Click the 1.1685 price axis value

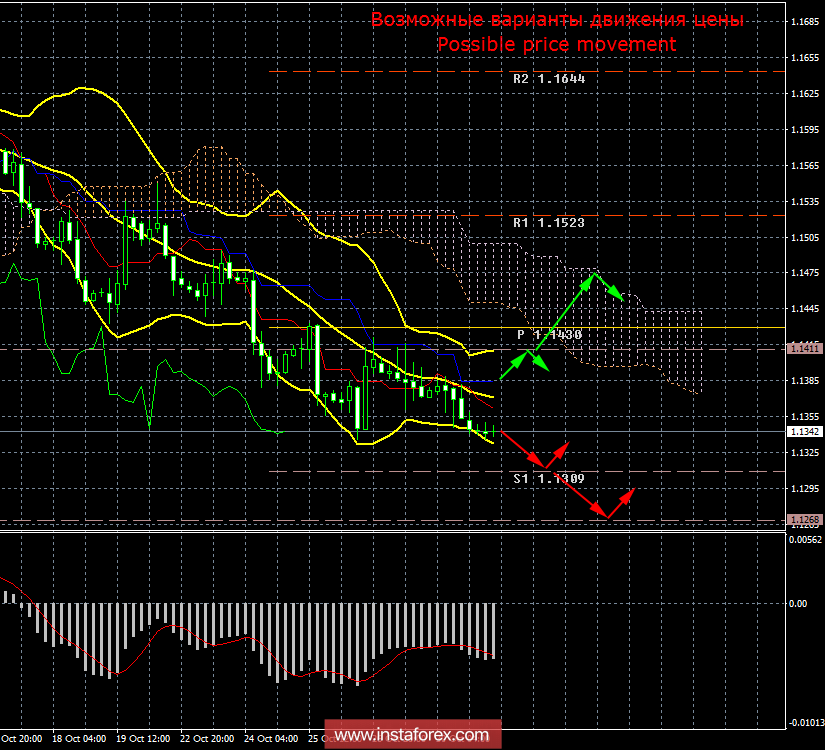pyautogui.click(x=805, y=22)
